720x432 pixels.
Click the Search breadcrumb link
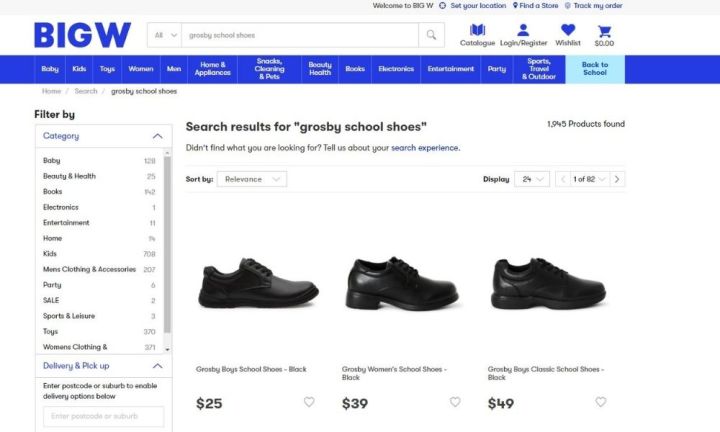tap(86, 91)
